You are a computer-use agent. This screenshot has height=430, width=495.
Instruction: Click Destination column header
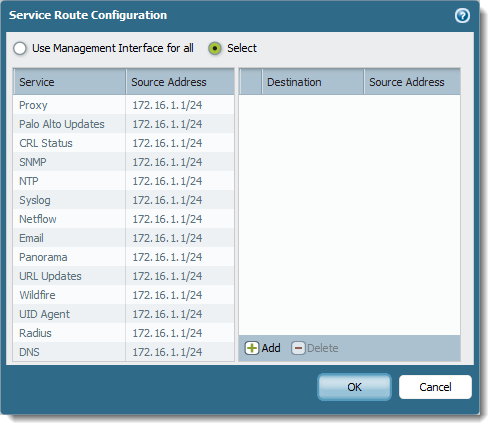pos(313,82)
